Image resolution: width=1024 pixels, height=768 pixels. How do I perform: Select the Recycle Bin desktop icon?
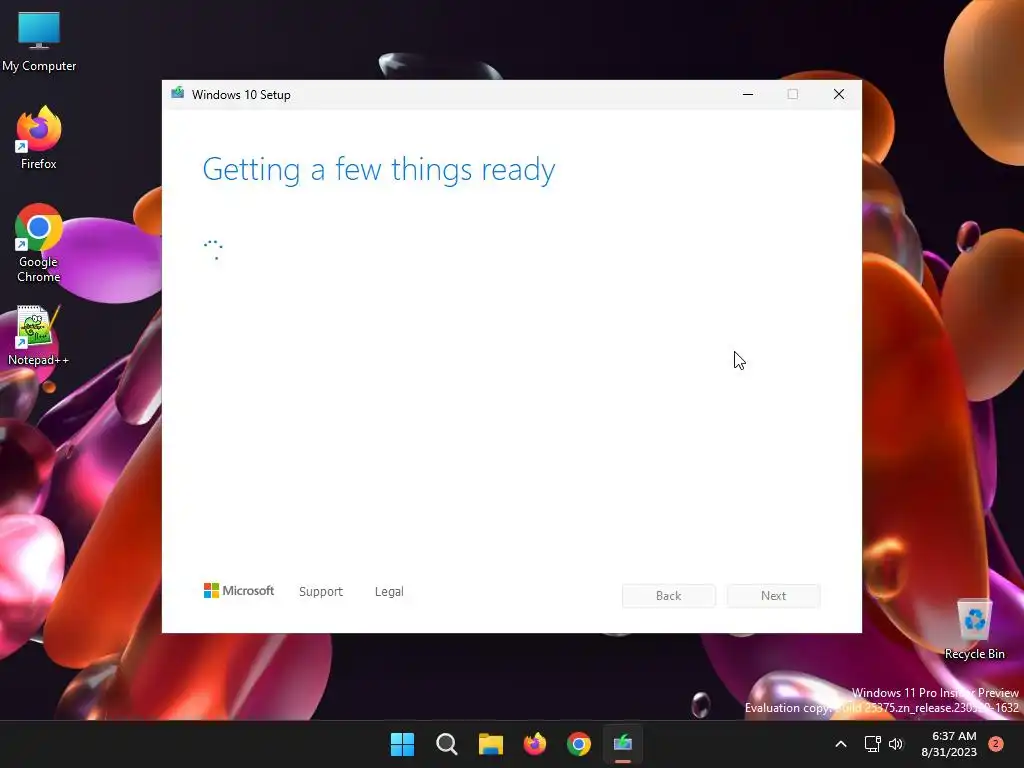pos(974,629)
